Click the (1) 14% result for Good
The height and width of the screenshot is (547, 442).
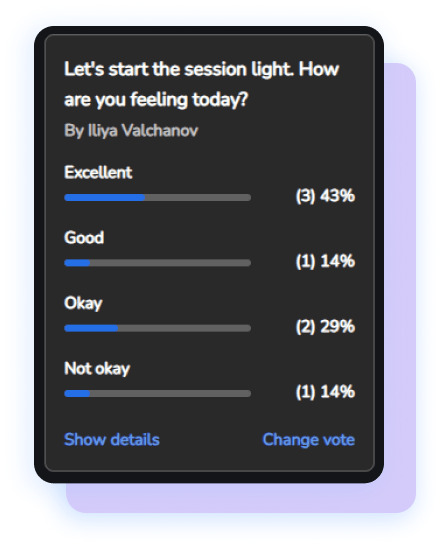pyautogui.click(x=325, y=261)
